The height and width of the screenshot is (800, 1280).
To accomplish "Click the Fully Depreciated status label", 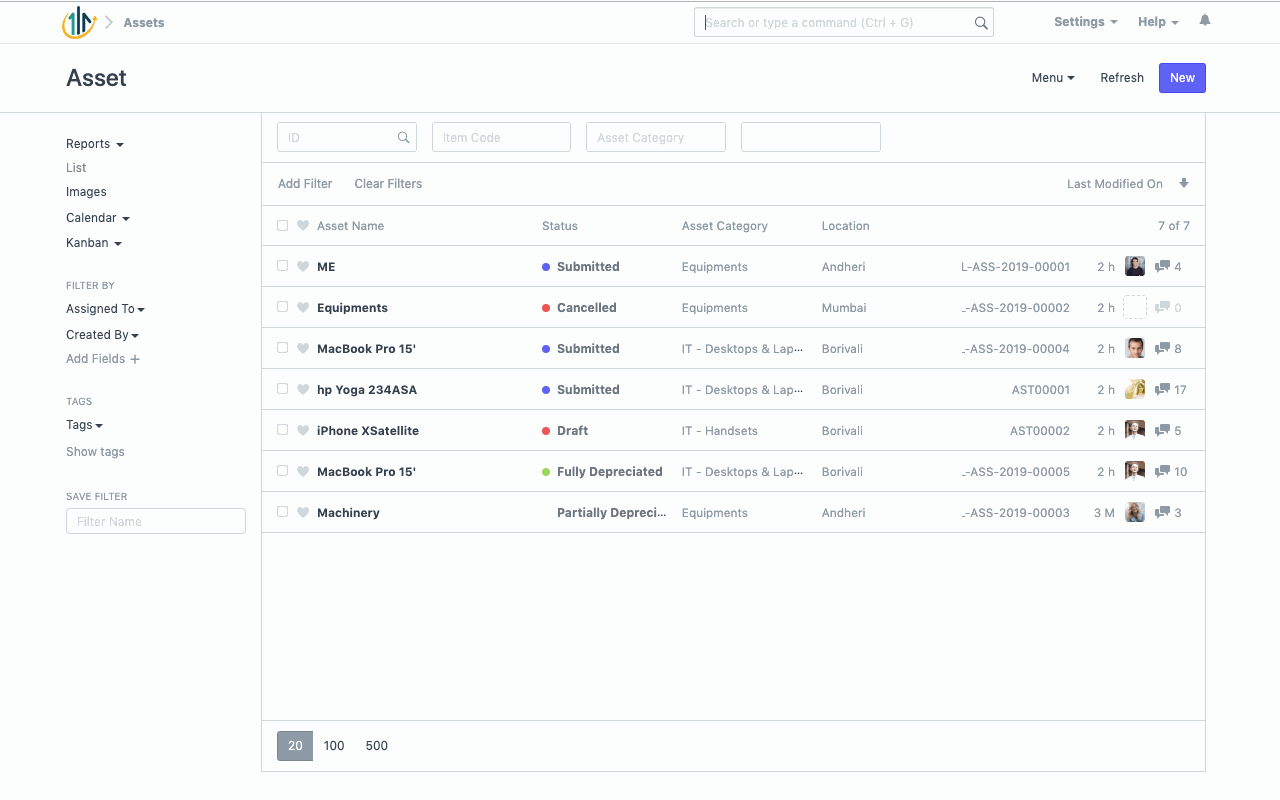I will click(x=610, y=472).
